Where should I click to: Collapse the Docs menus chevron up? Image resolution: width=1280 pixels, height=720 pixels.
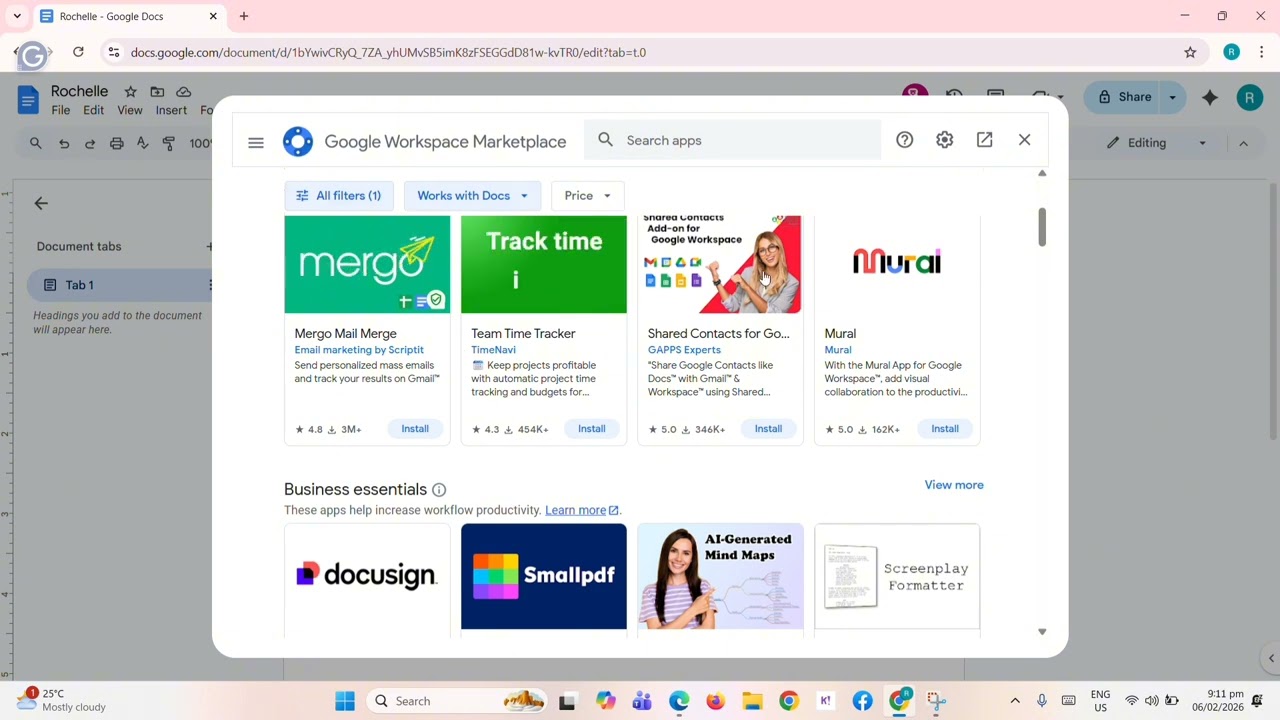[1243, 143]
